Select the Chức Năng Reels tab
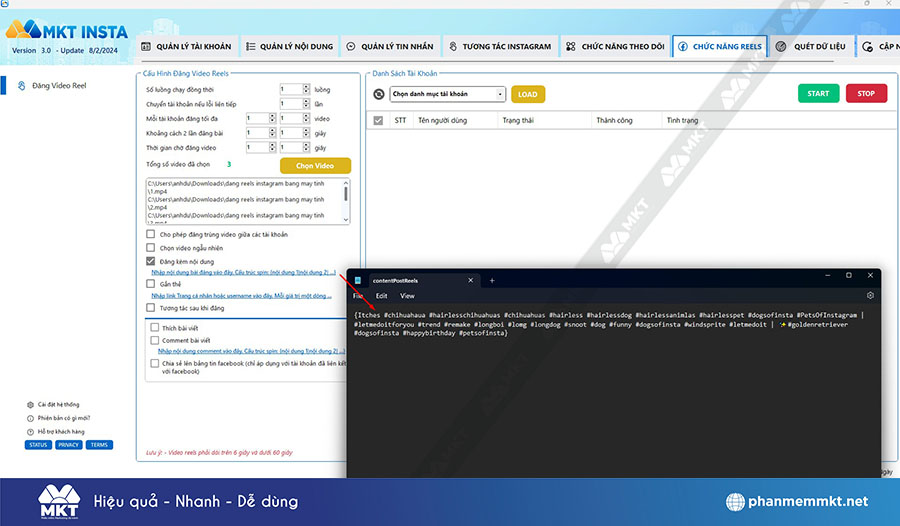Image resolution: width=900 pixels, height=526 pixels. point(720,47)
